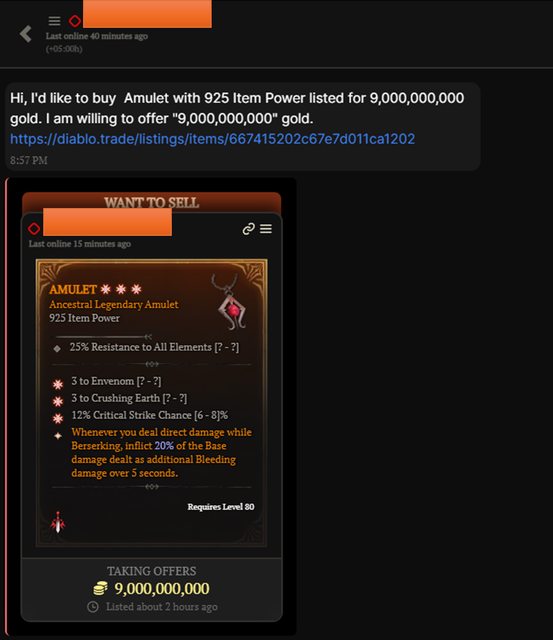The width and height of the screenshot is (553, 640).
Task: Click the red diamond icon on listing card
Action: click(x=34, y=229)
